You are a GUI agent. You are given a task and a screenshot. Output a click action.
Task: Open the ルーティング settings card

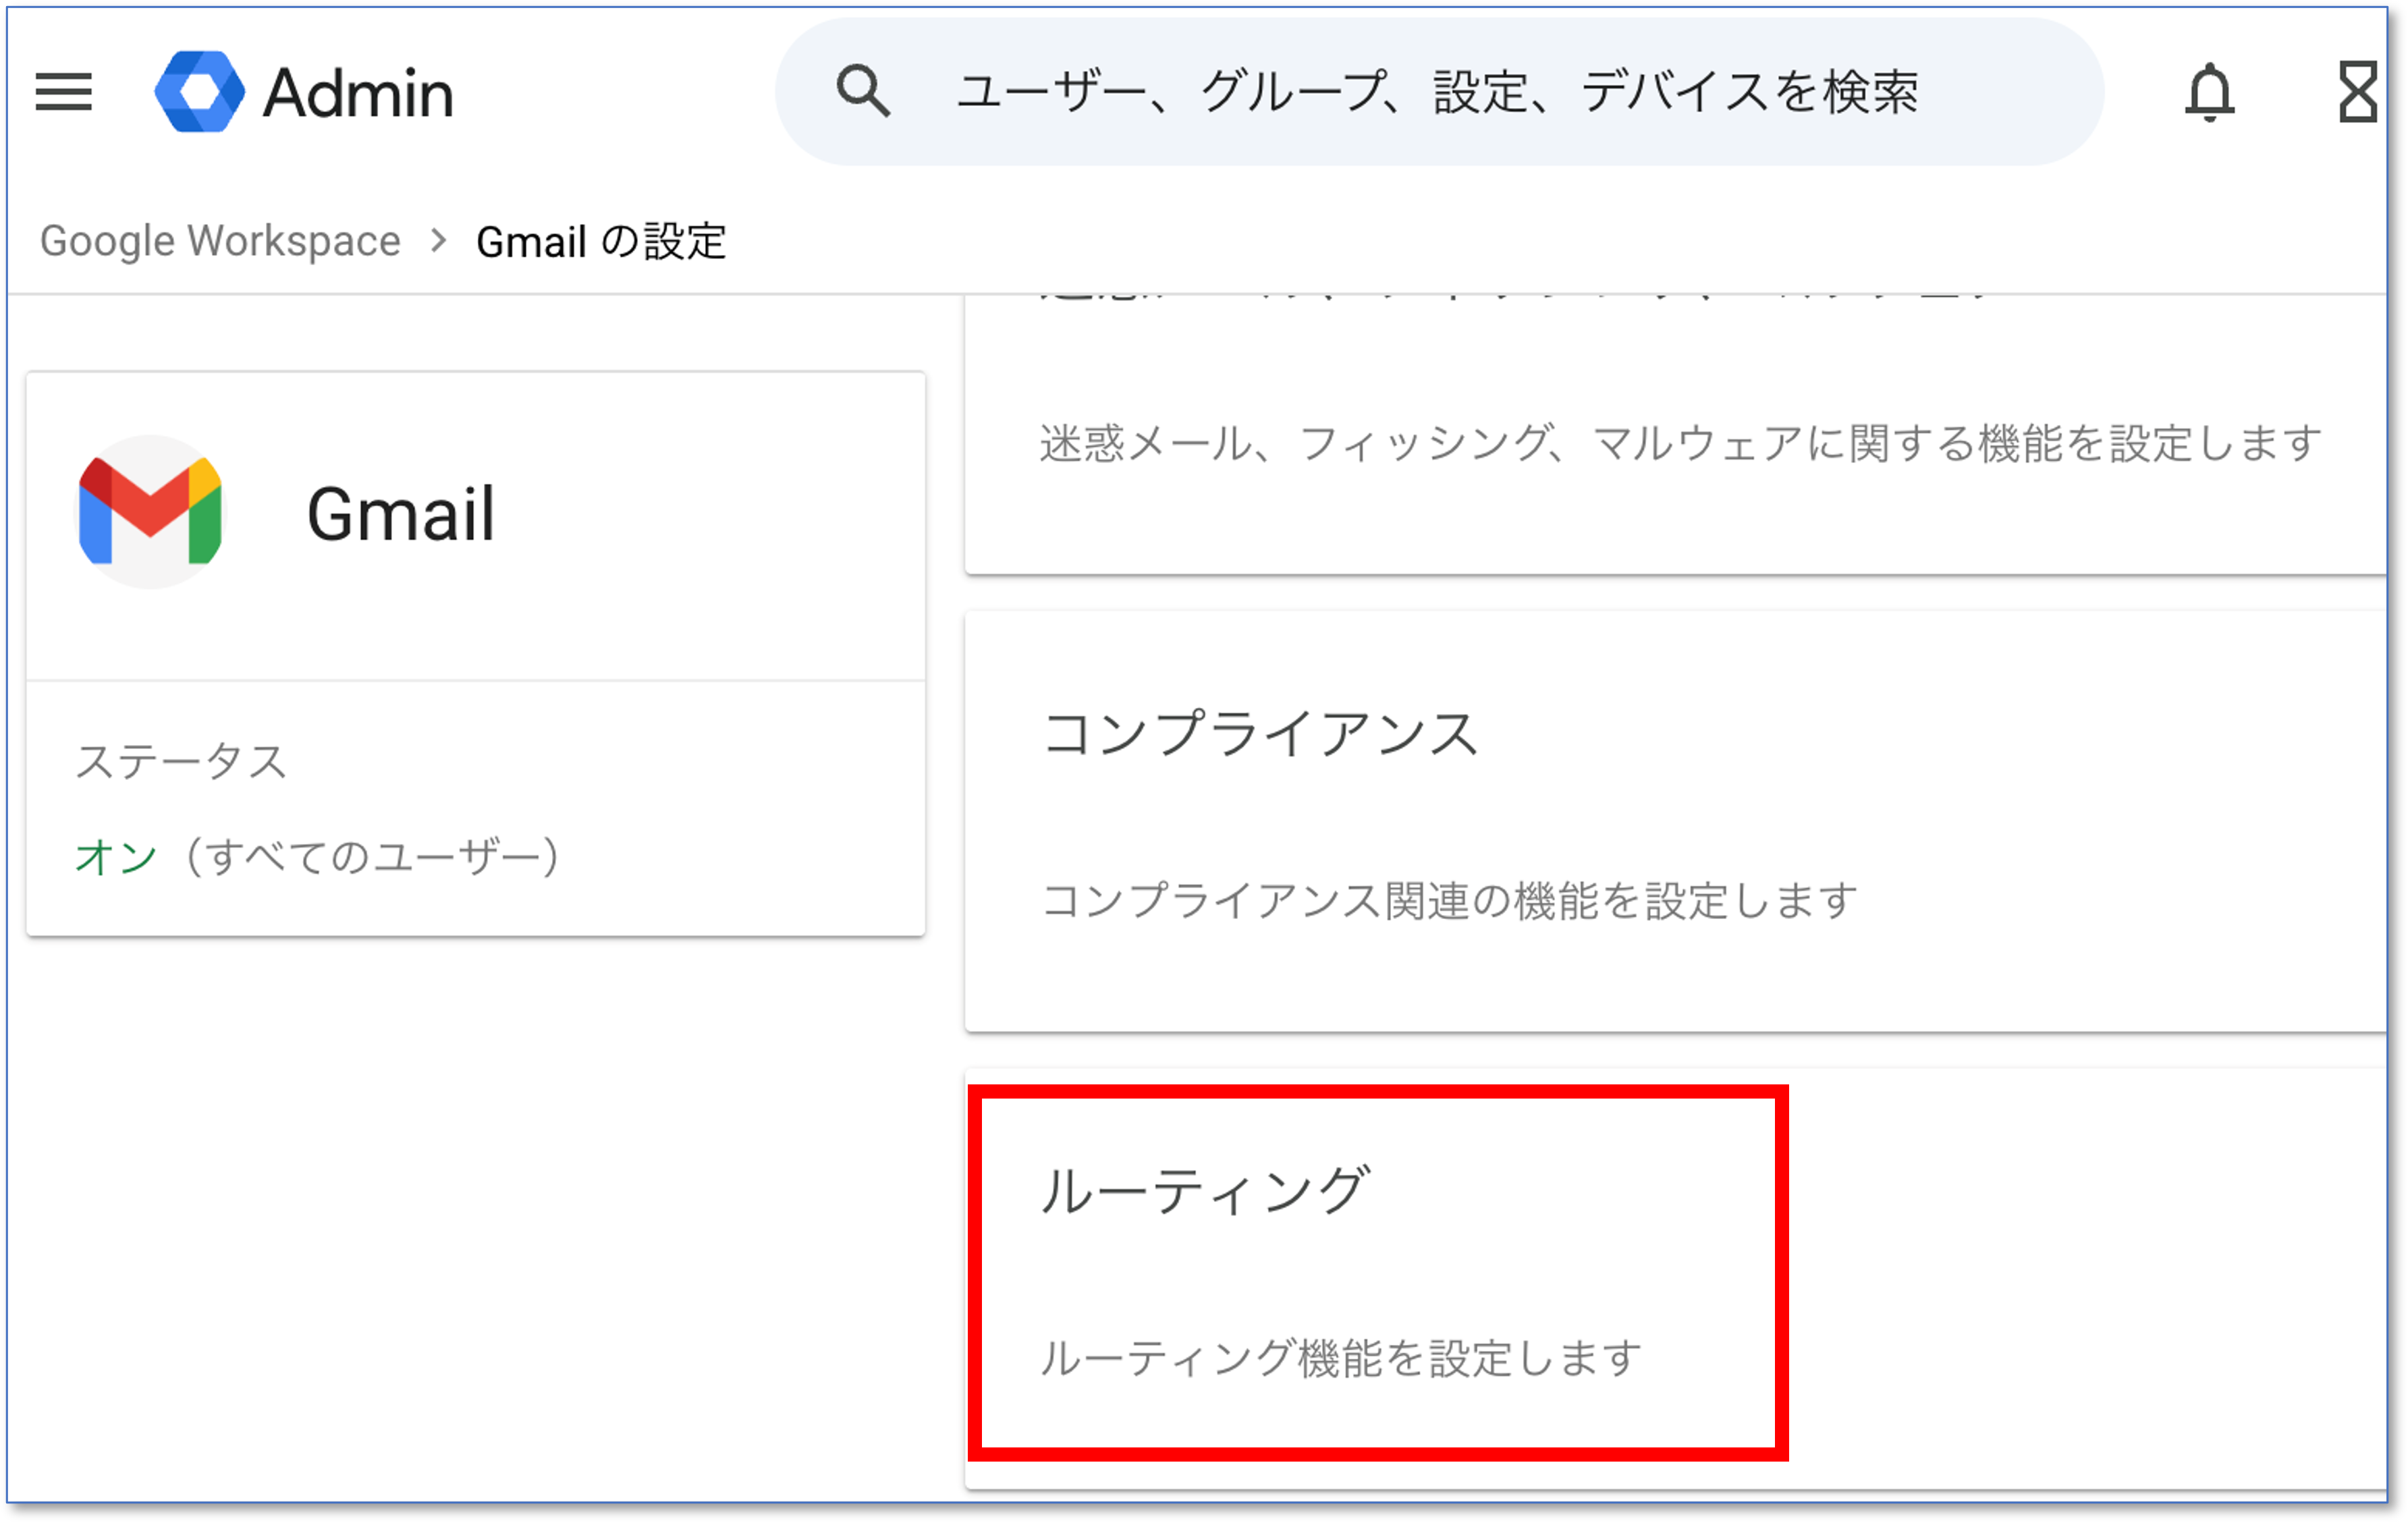pos(1676,1280)
